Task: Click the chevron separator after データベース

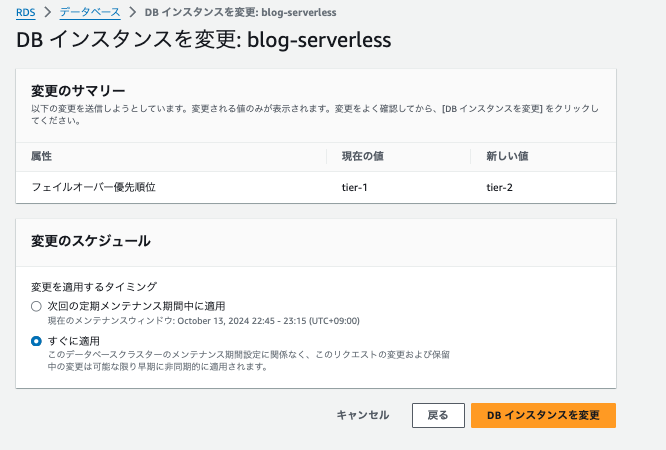Action: 133,12
